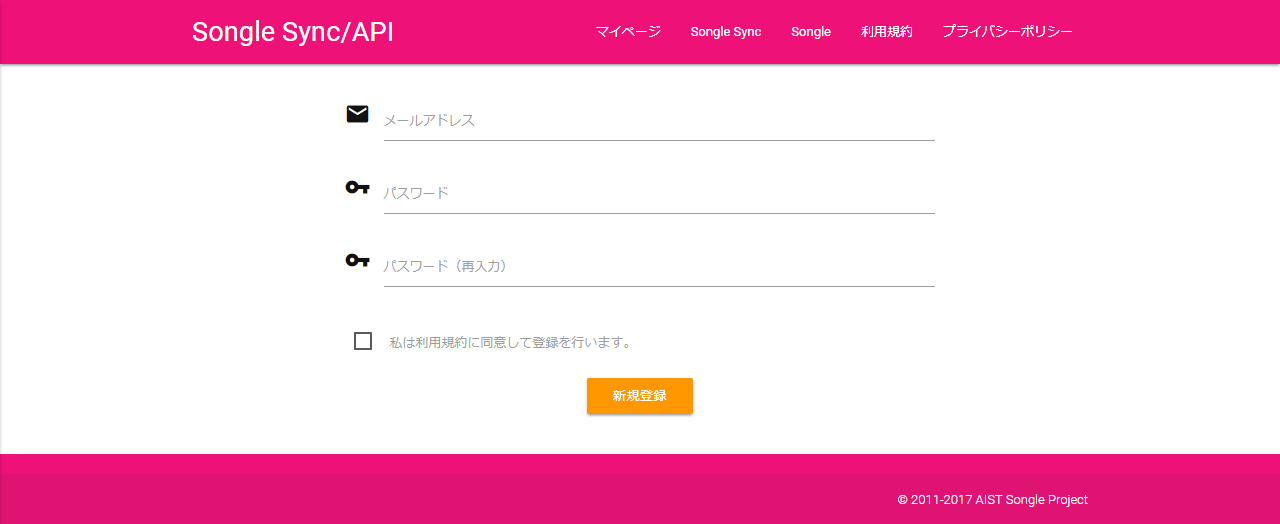Screen dimensions: 1280x524
Task: Focus the パスワード input field
Action: point(658,194)
